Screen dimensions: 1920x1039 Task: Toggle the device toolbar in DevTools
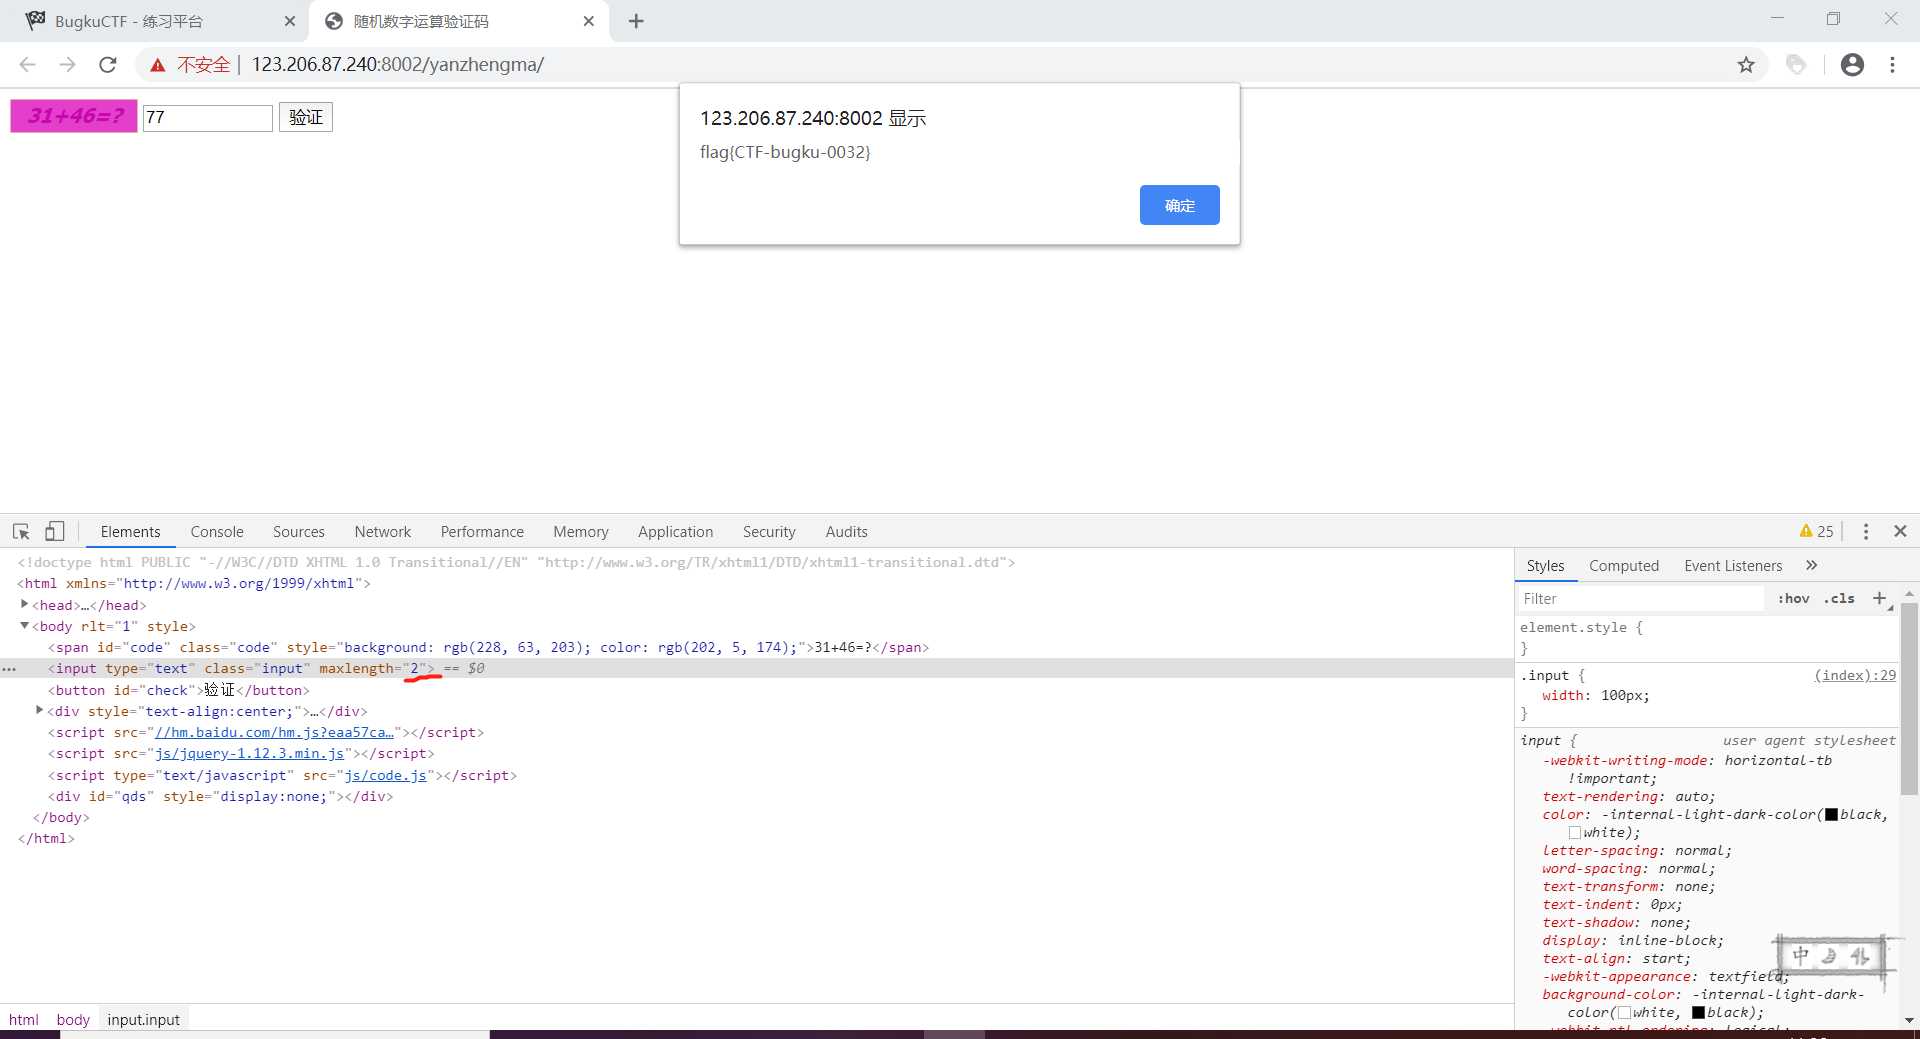click(55, 532)
